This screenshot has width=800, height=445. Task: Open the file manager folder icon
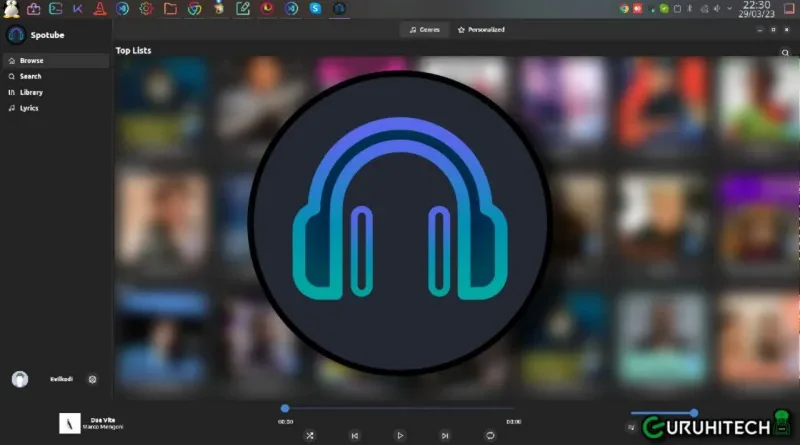(170, 9)
